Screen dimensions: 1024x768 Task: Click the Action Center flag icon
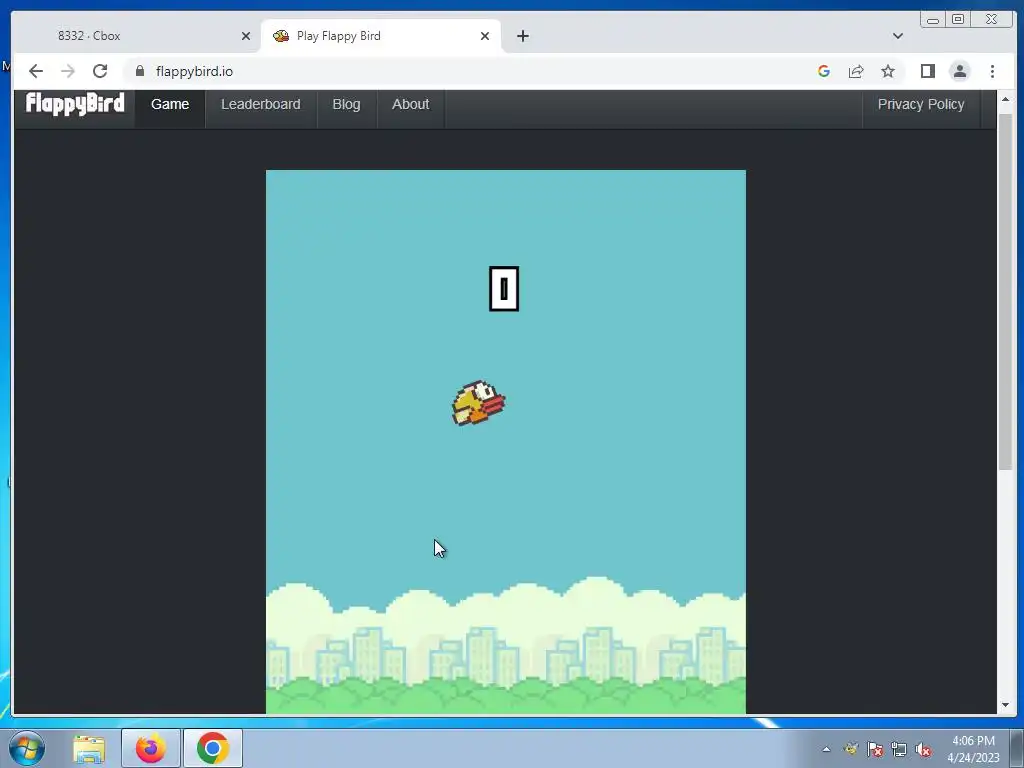874,749
